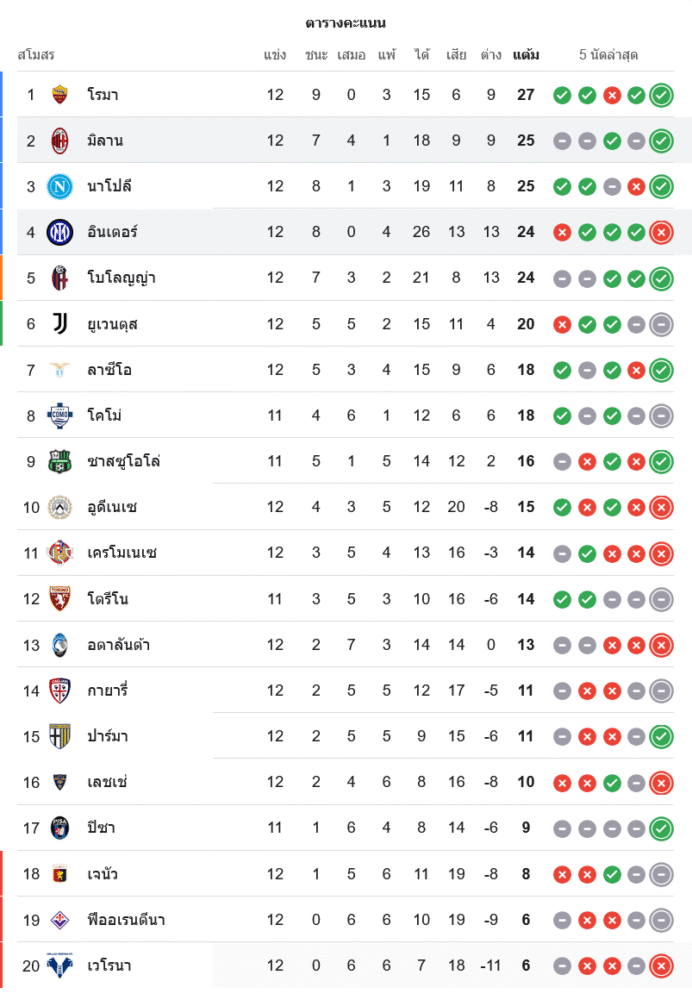The width and height of the screenshot is (692, 1000).
Task: Click the Fiorentina purple crest icon
Action: [60, 920]
